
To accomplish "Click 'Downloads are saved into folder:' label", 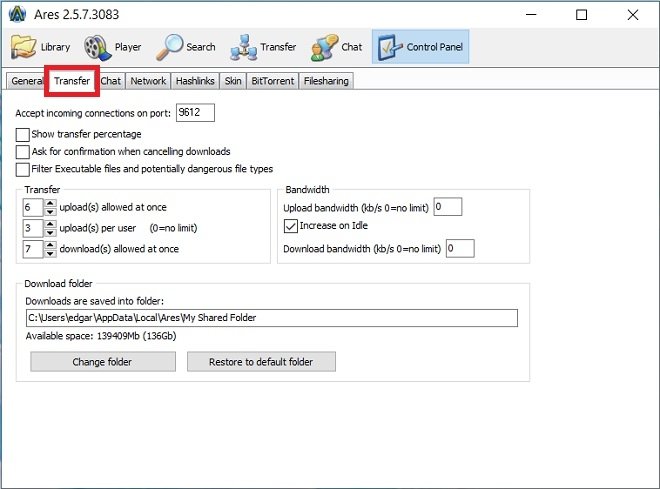I will [x=95, y=301].
